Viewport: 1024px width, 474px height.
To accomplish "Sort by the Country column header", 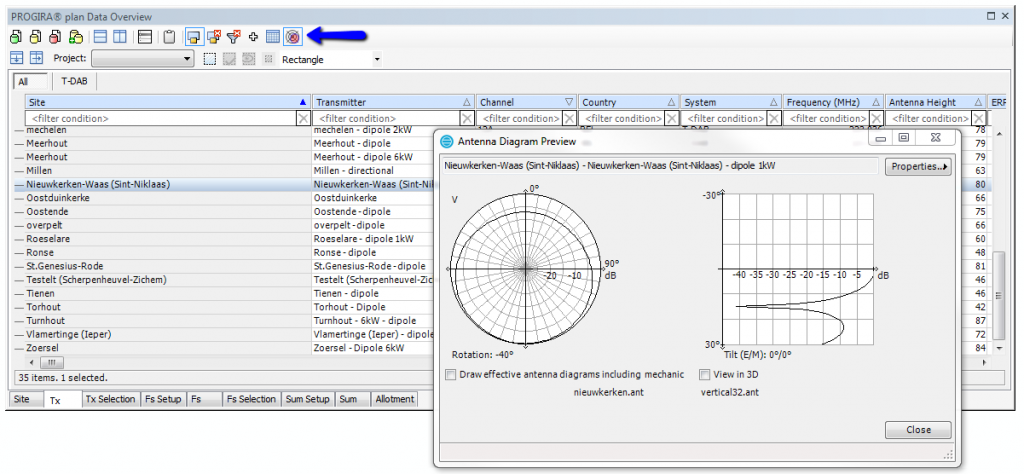I will tap(629, 103).
